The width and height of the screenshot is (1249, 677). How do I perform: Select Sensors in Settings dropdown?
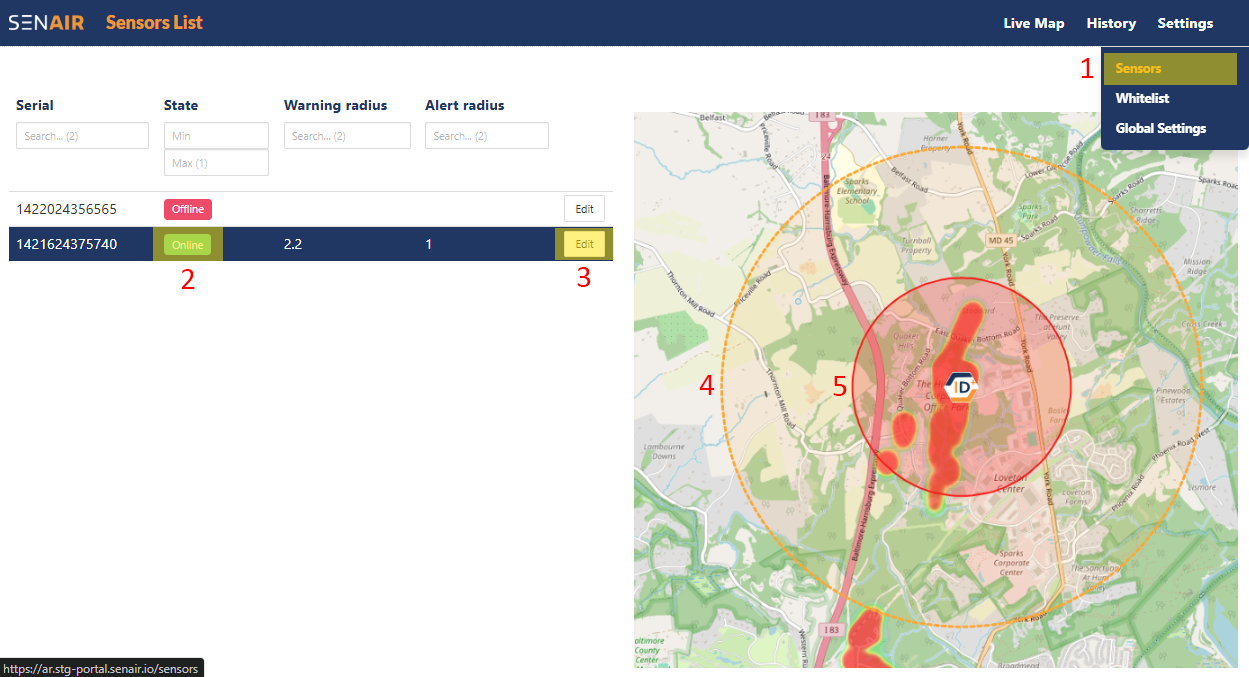(1170, 68)
